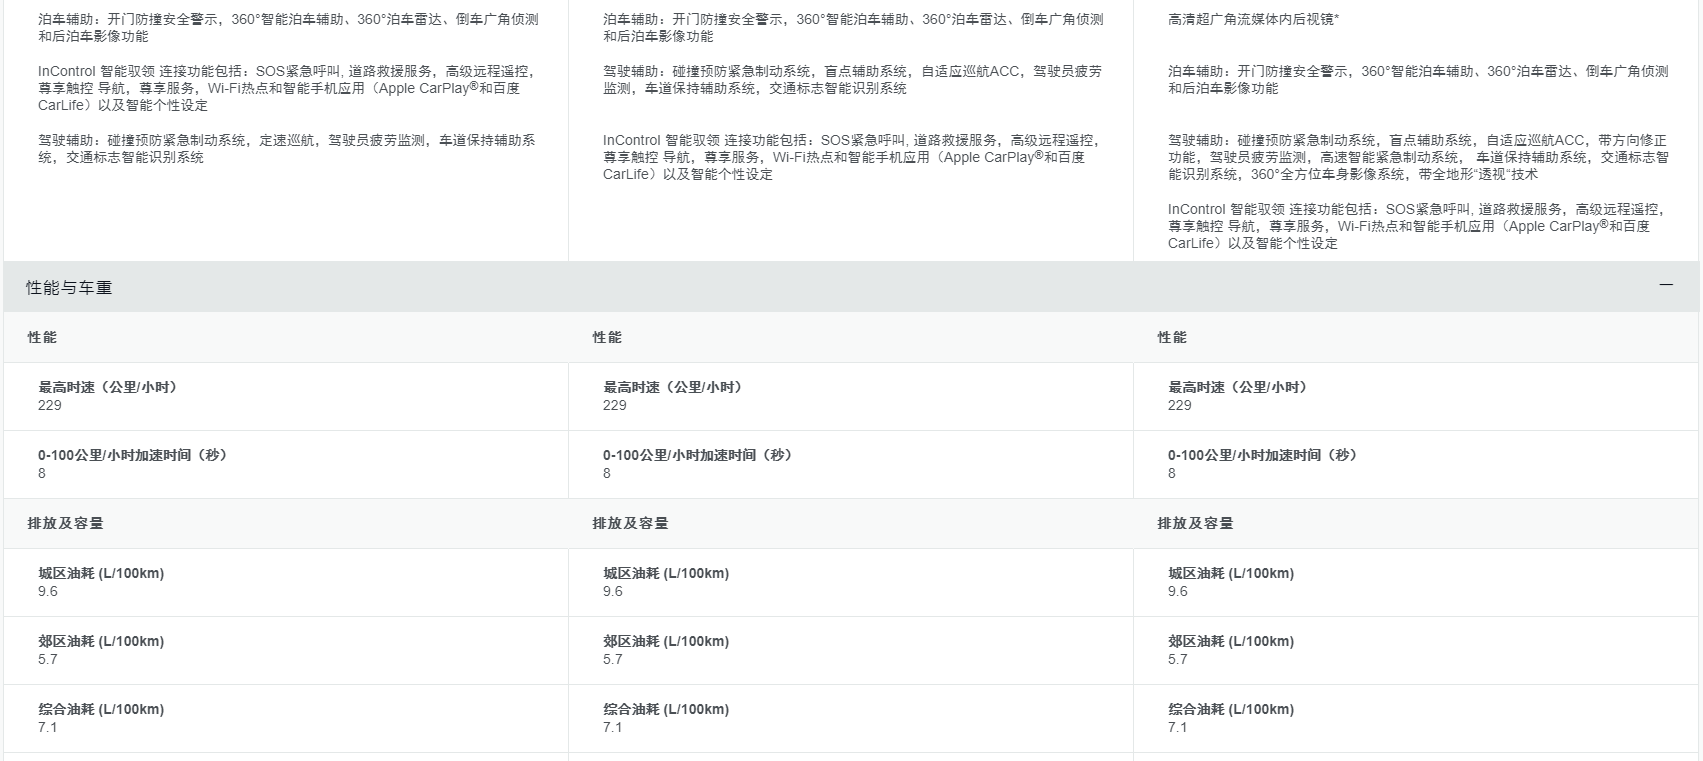Click the acceleration value 8 in right column
This screenshot has width=1703, height=761.
click(x=1172, y=473)
